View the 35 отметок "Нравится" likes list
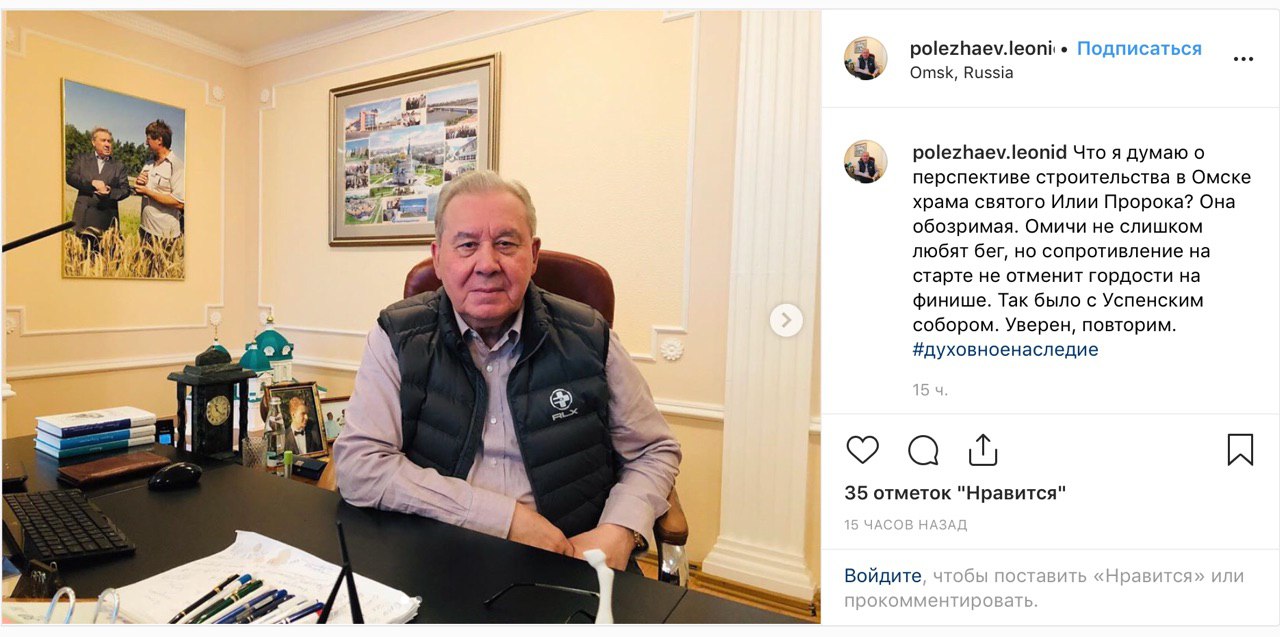This screenshot has width=1280, height=637. pos(955,493)
